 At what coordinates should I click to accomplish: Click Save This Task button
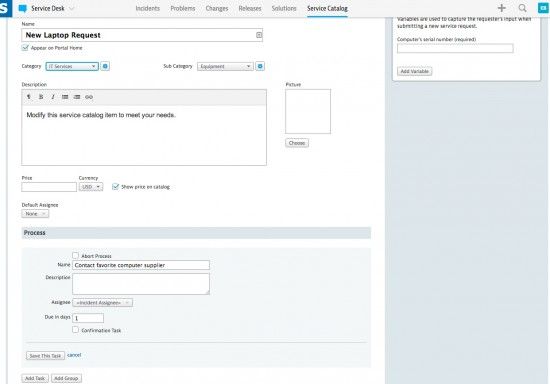point(45,356)
